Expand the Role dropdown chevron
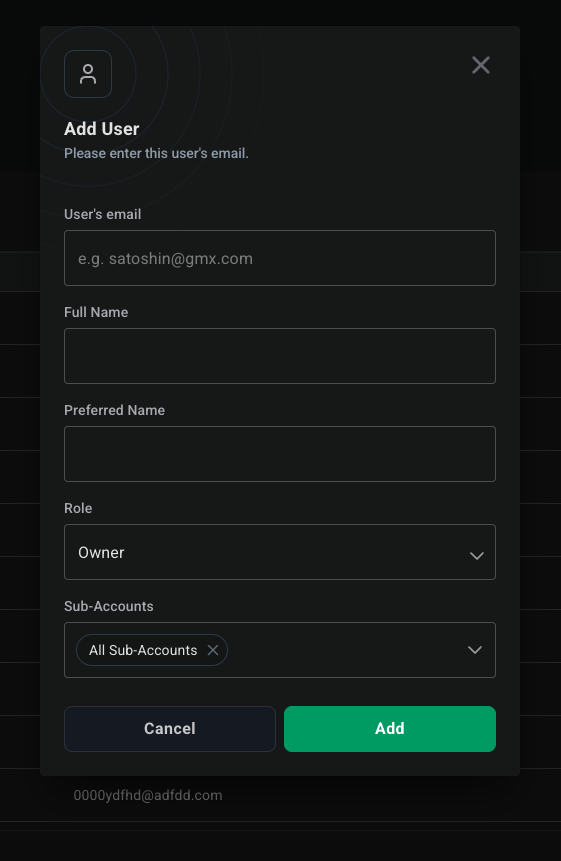This screenshot has width=561, height=861. tap(476, 556)
